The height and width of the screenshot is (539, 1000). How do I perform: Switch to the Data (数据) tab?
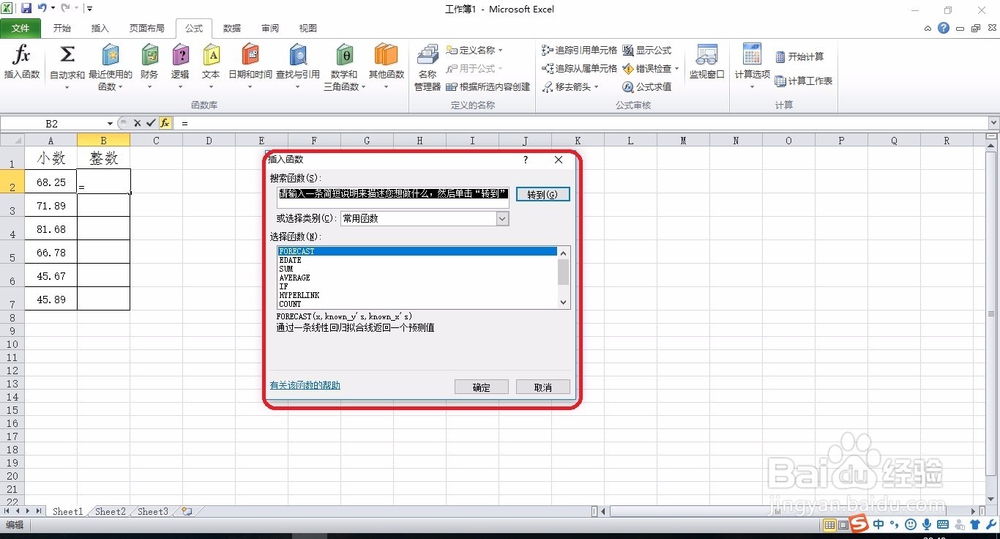232,28
